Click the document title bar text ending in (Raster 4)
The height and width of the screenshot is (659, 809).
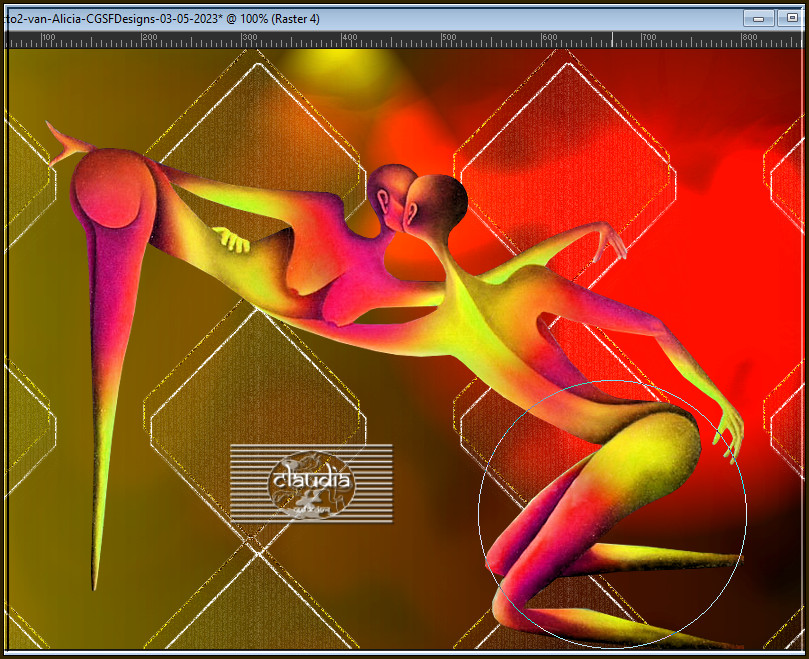tap(162, 19)
